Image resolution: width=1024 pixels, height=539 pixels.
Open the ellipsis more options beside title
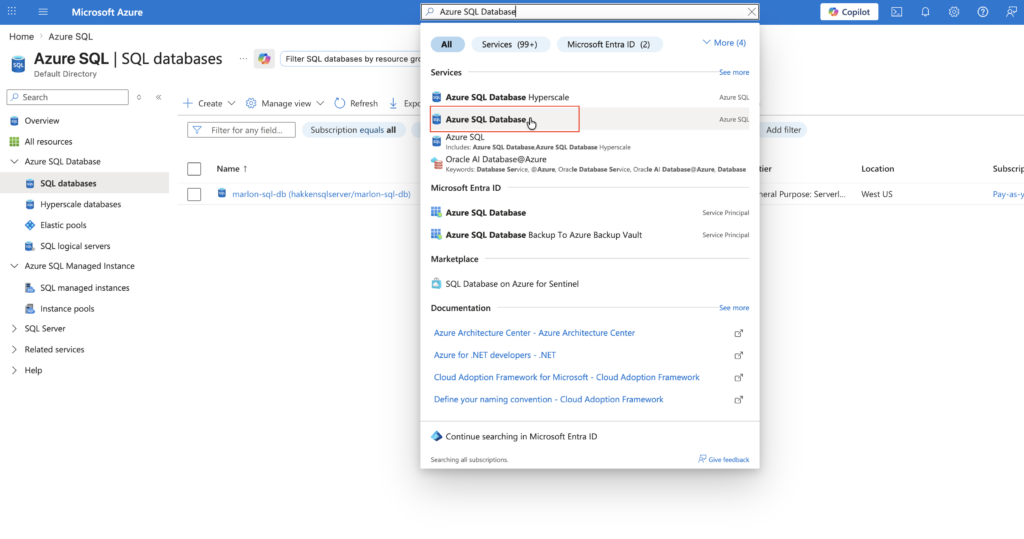click(243, 59)
